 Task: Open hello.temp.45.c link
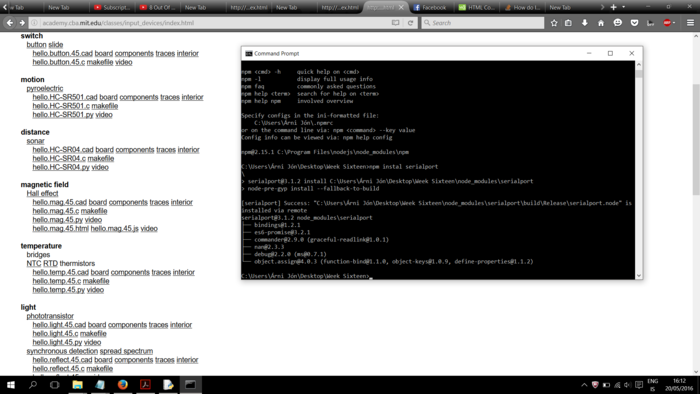(x=57, y=281)
